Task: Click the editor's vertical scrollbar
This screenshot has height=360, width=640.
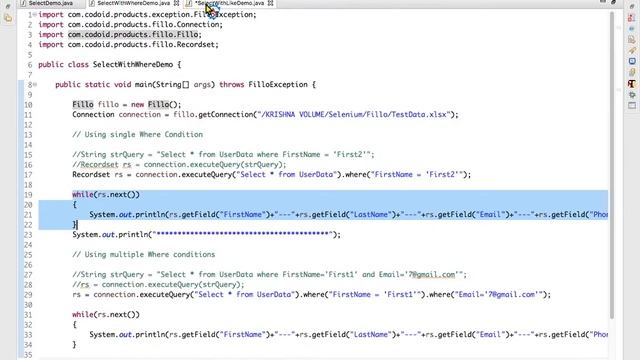Action: 611,165
